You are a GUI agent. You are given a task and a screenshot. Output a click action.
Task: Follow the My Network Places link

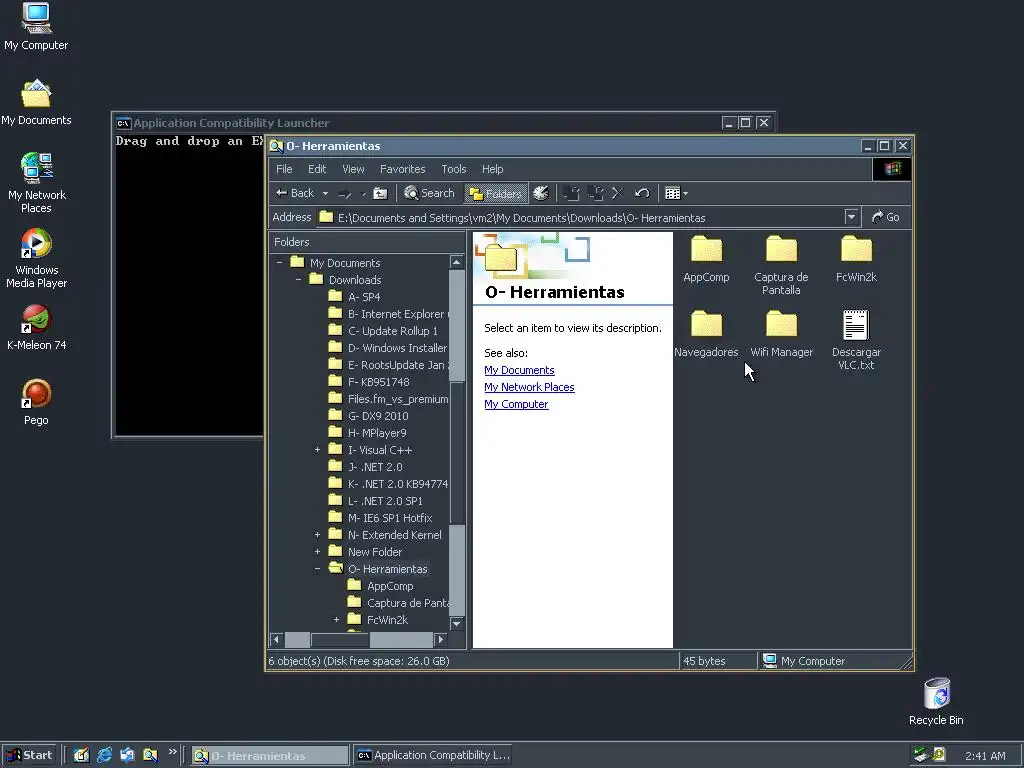[x=529, y=387]
